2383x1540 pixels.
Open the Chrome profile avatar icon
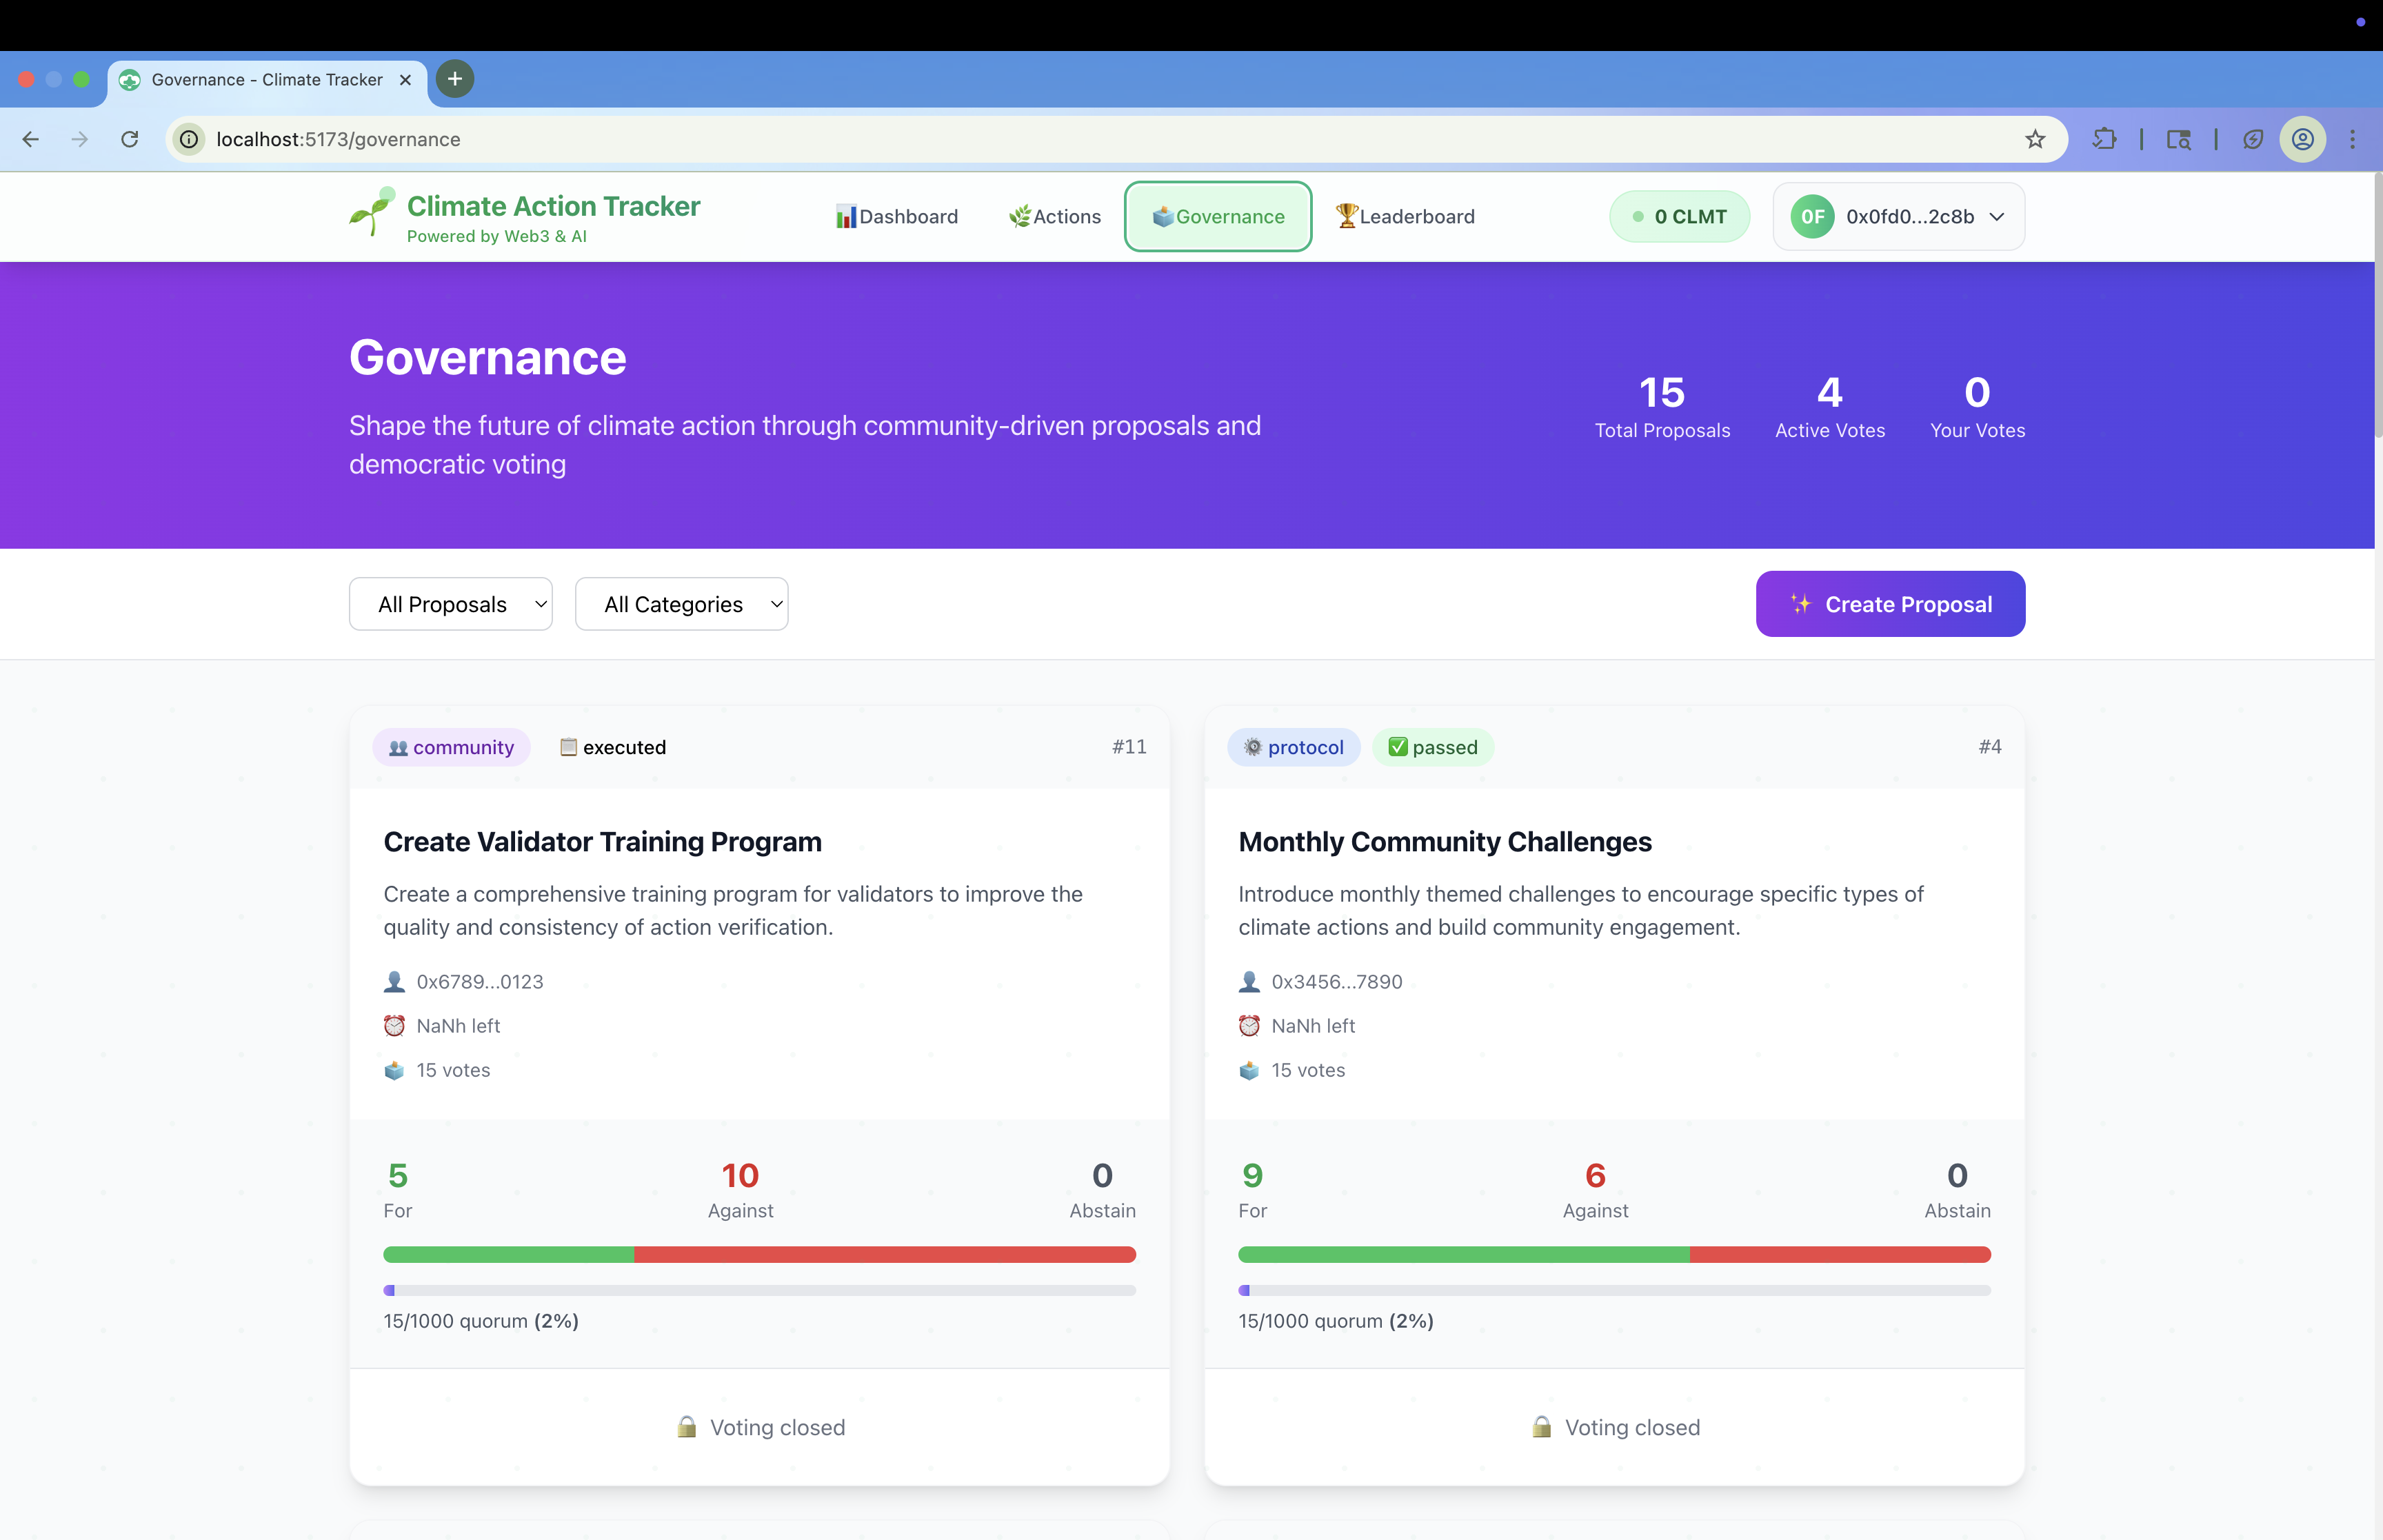(x=2302, y=139)
